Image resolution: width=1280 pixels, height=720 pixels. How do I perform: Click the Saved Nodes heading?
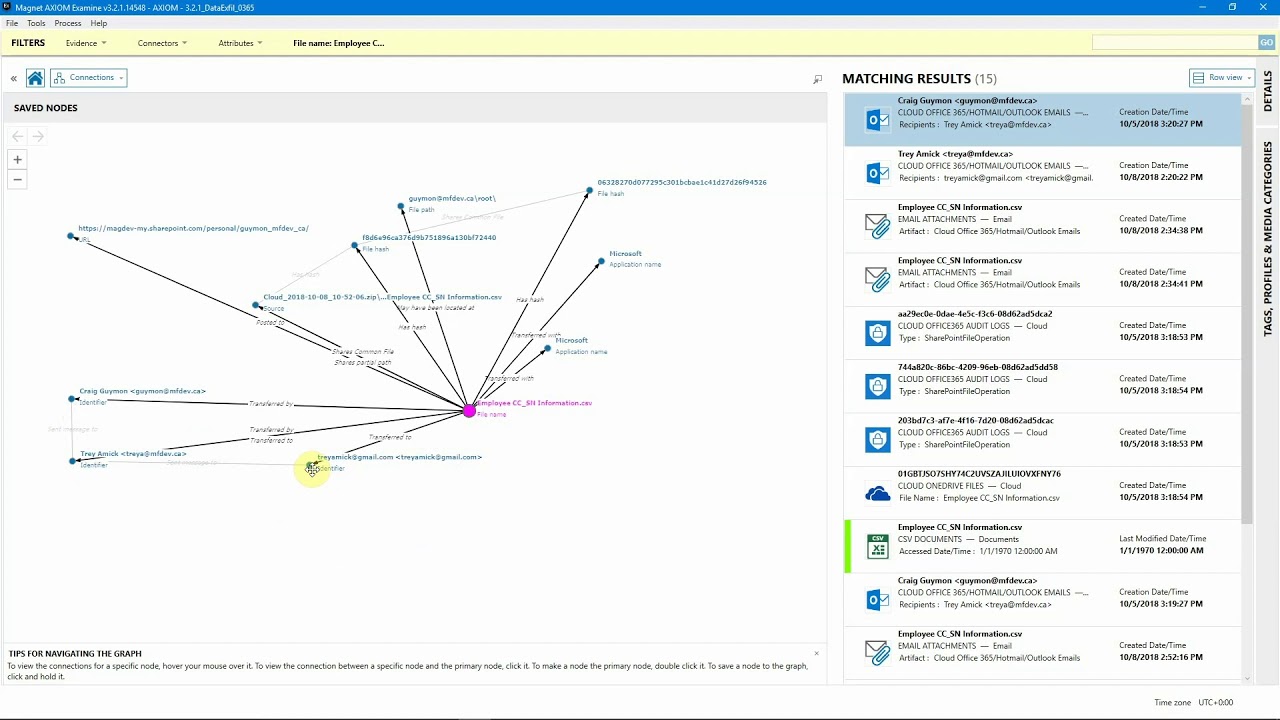[x=46, y=108]
